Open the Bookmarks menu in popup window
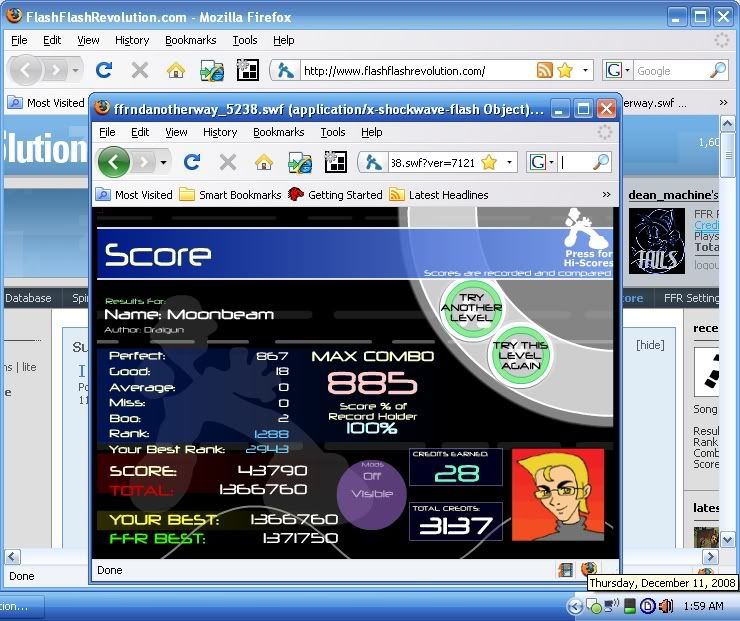The width and height of the screenshot is (740, 621). coord(280,132)
